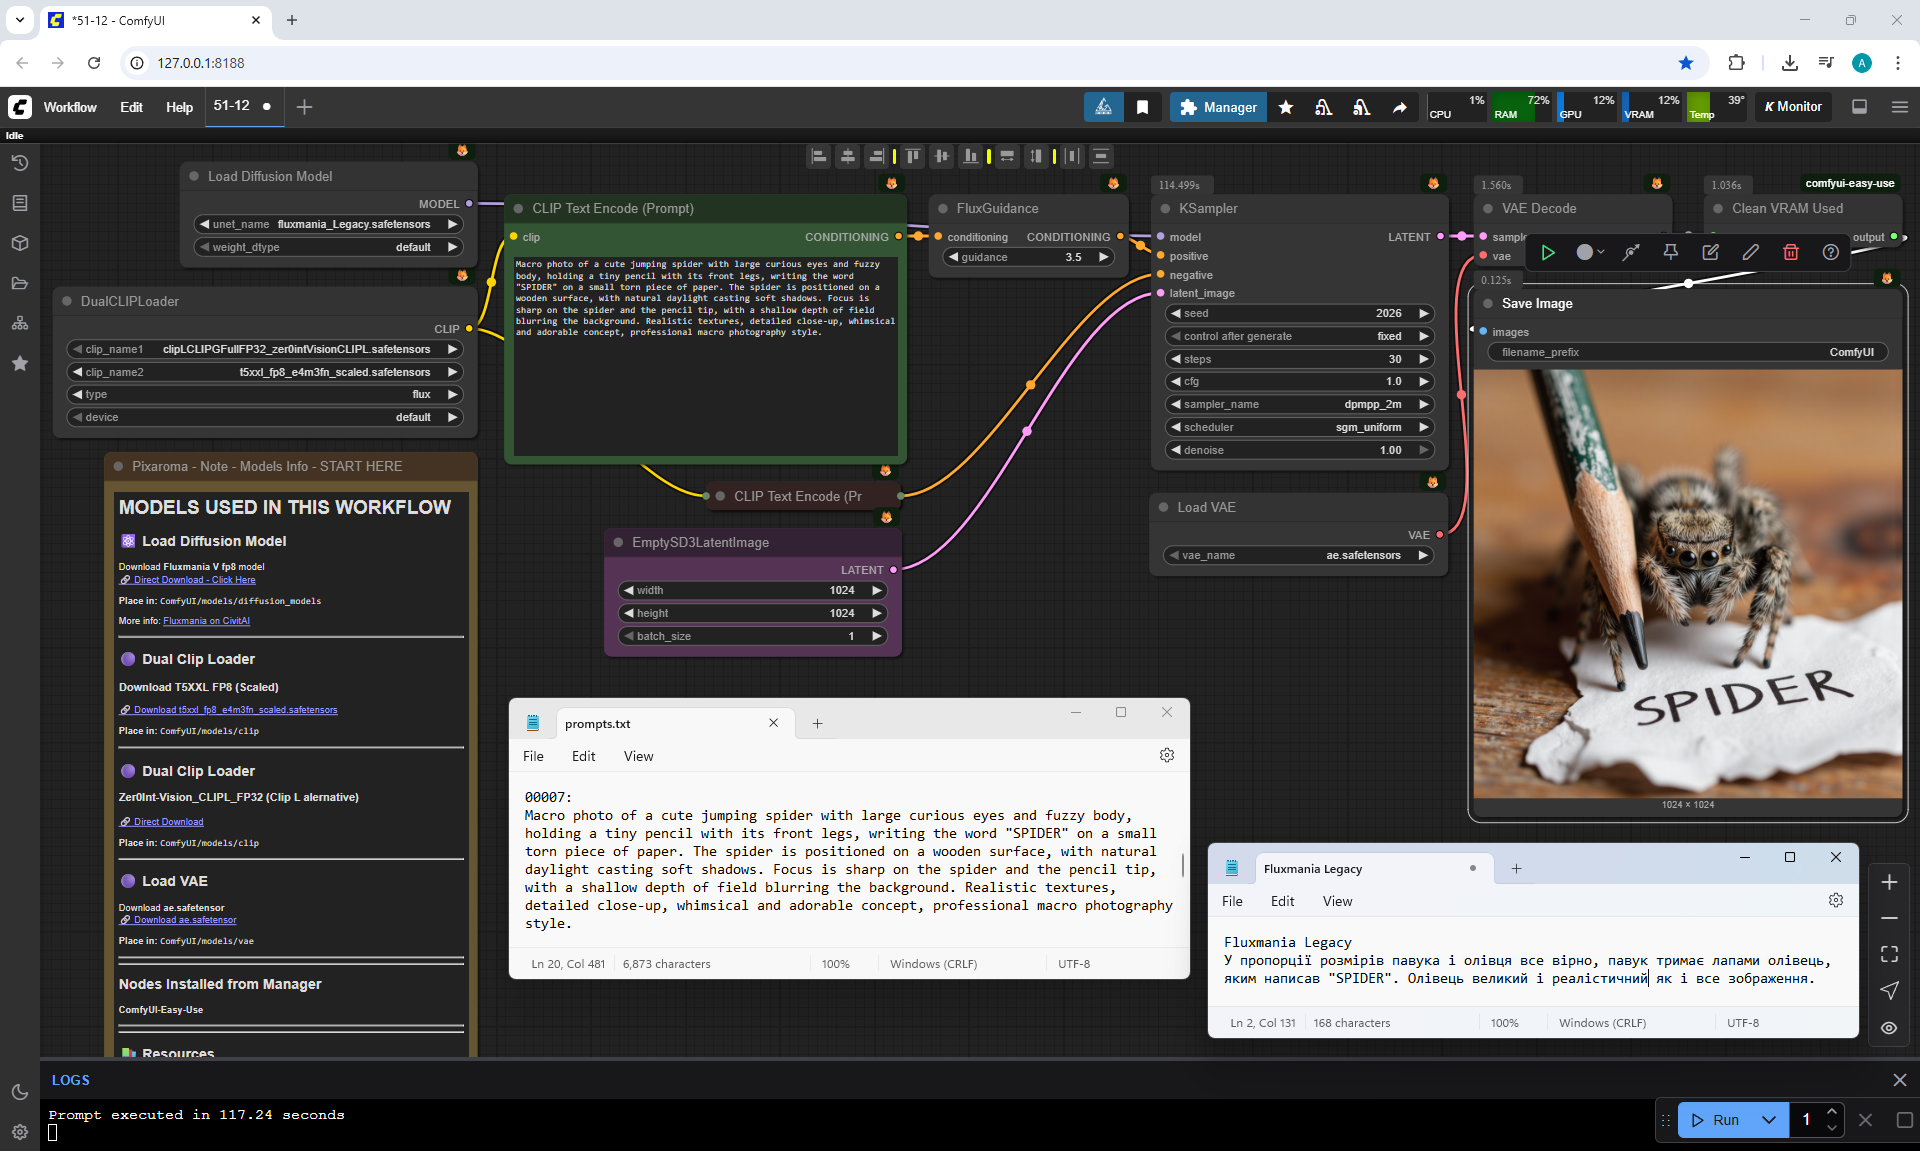Open the Workflow menu
The height and width of the screenshot is (1151, 1920).
pyautogui.click(x=70, y=107)
